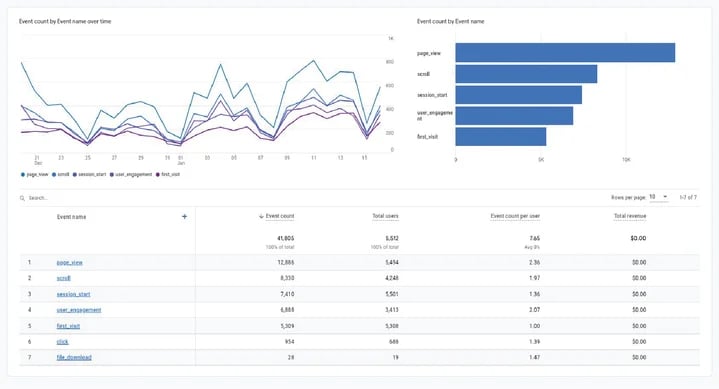Click the 12,886 event count cell
Image resolution: width=719 pixels, height=389 pixels.
(286, 262)
